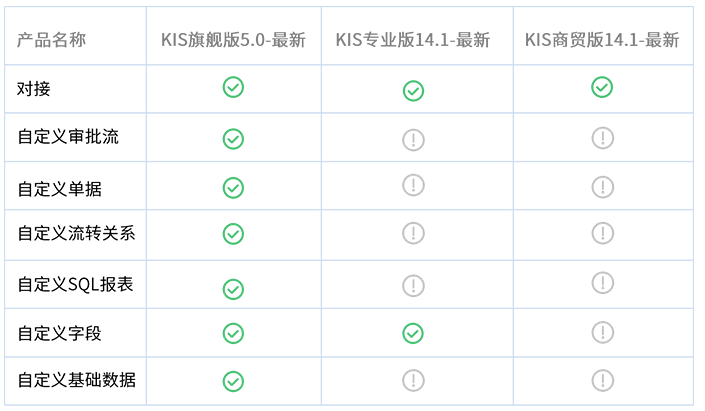This screenshot has height=411, width=705.
Task: Click the 产品名称 header cell
Action: (51, 40)
